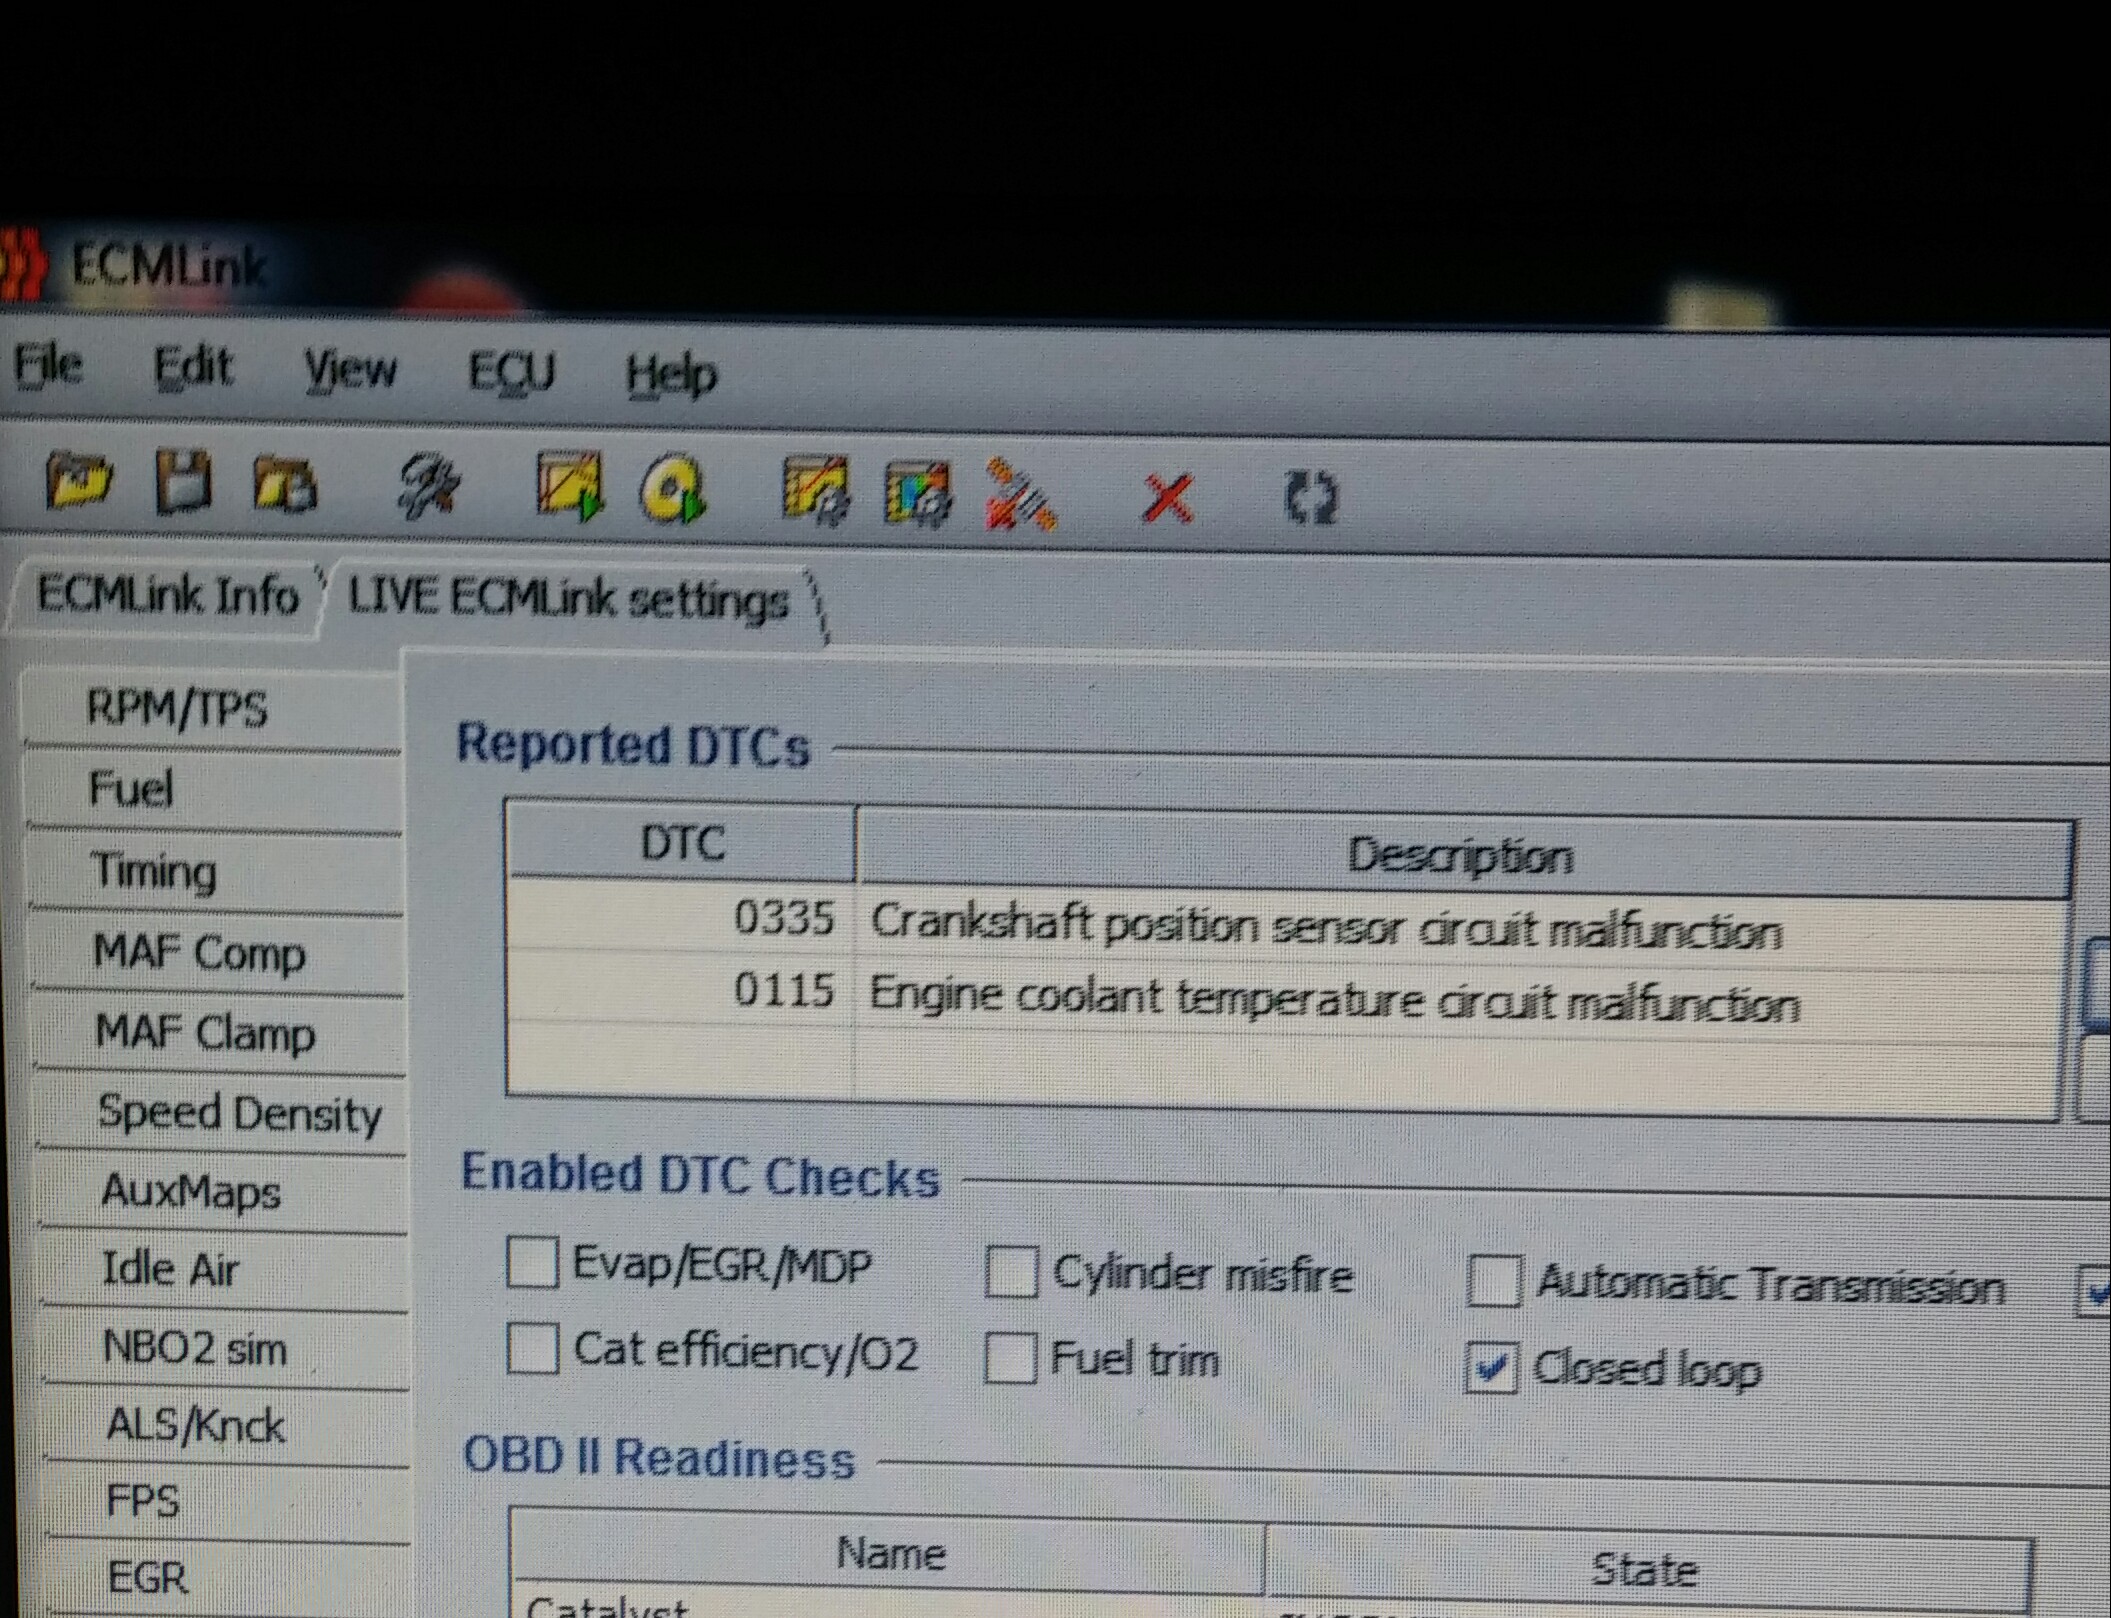Click the multicolor graph with gear icon
Image resolution: width=2111 pixels, height=1618 pixels.
coord(918,492)
